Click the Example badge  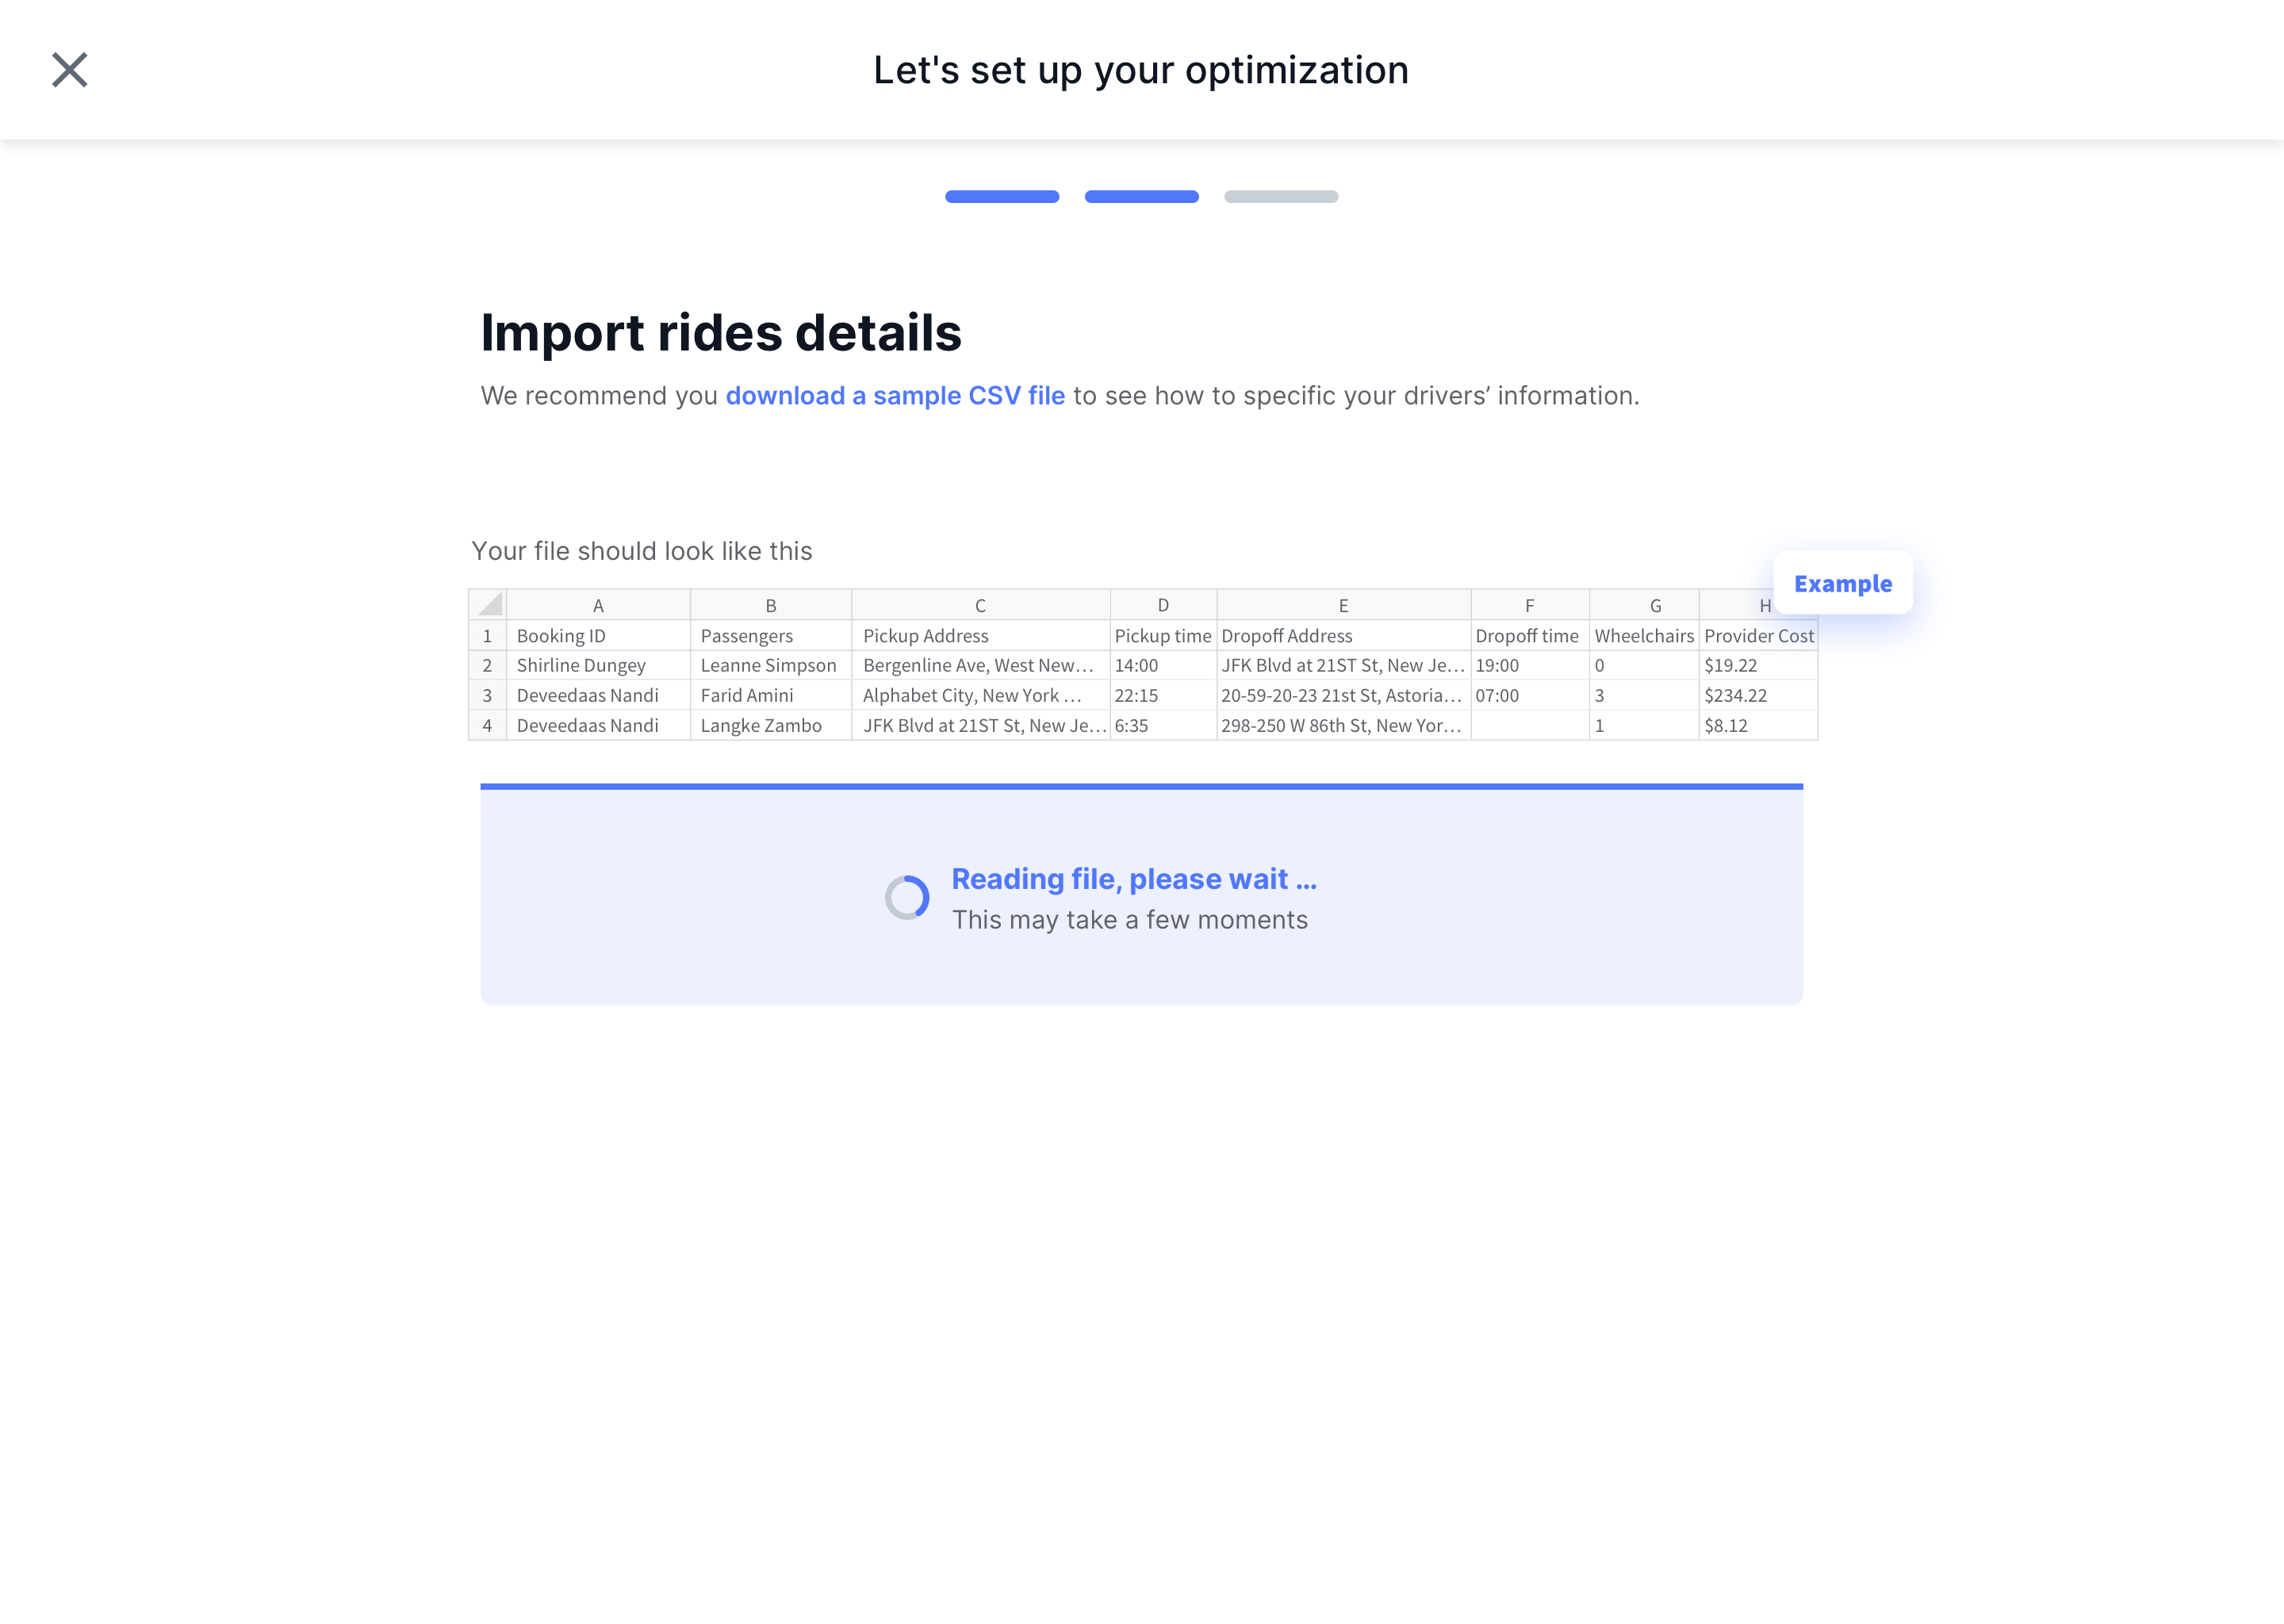1842,583
